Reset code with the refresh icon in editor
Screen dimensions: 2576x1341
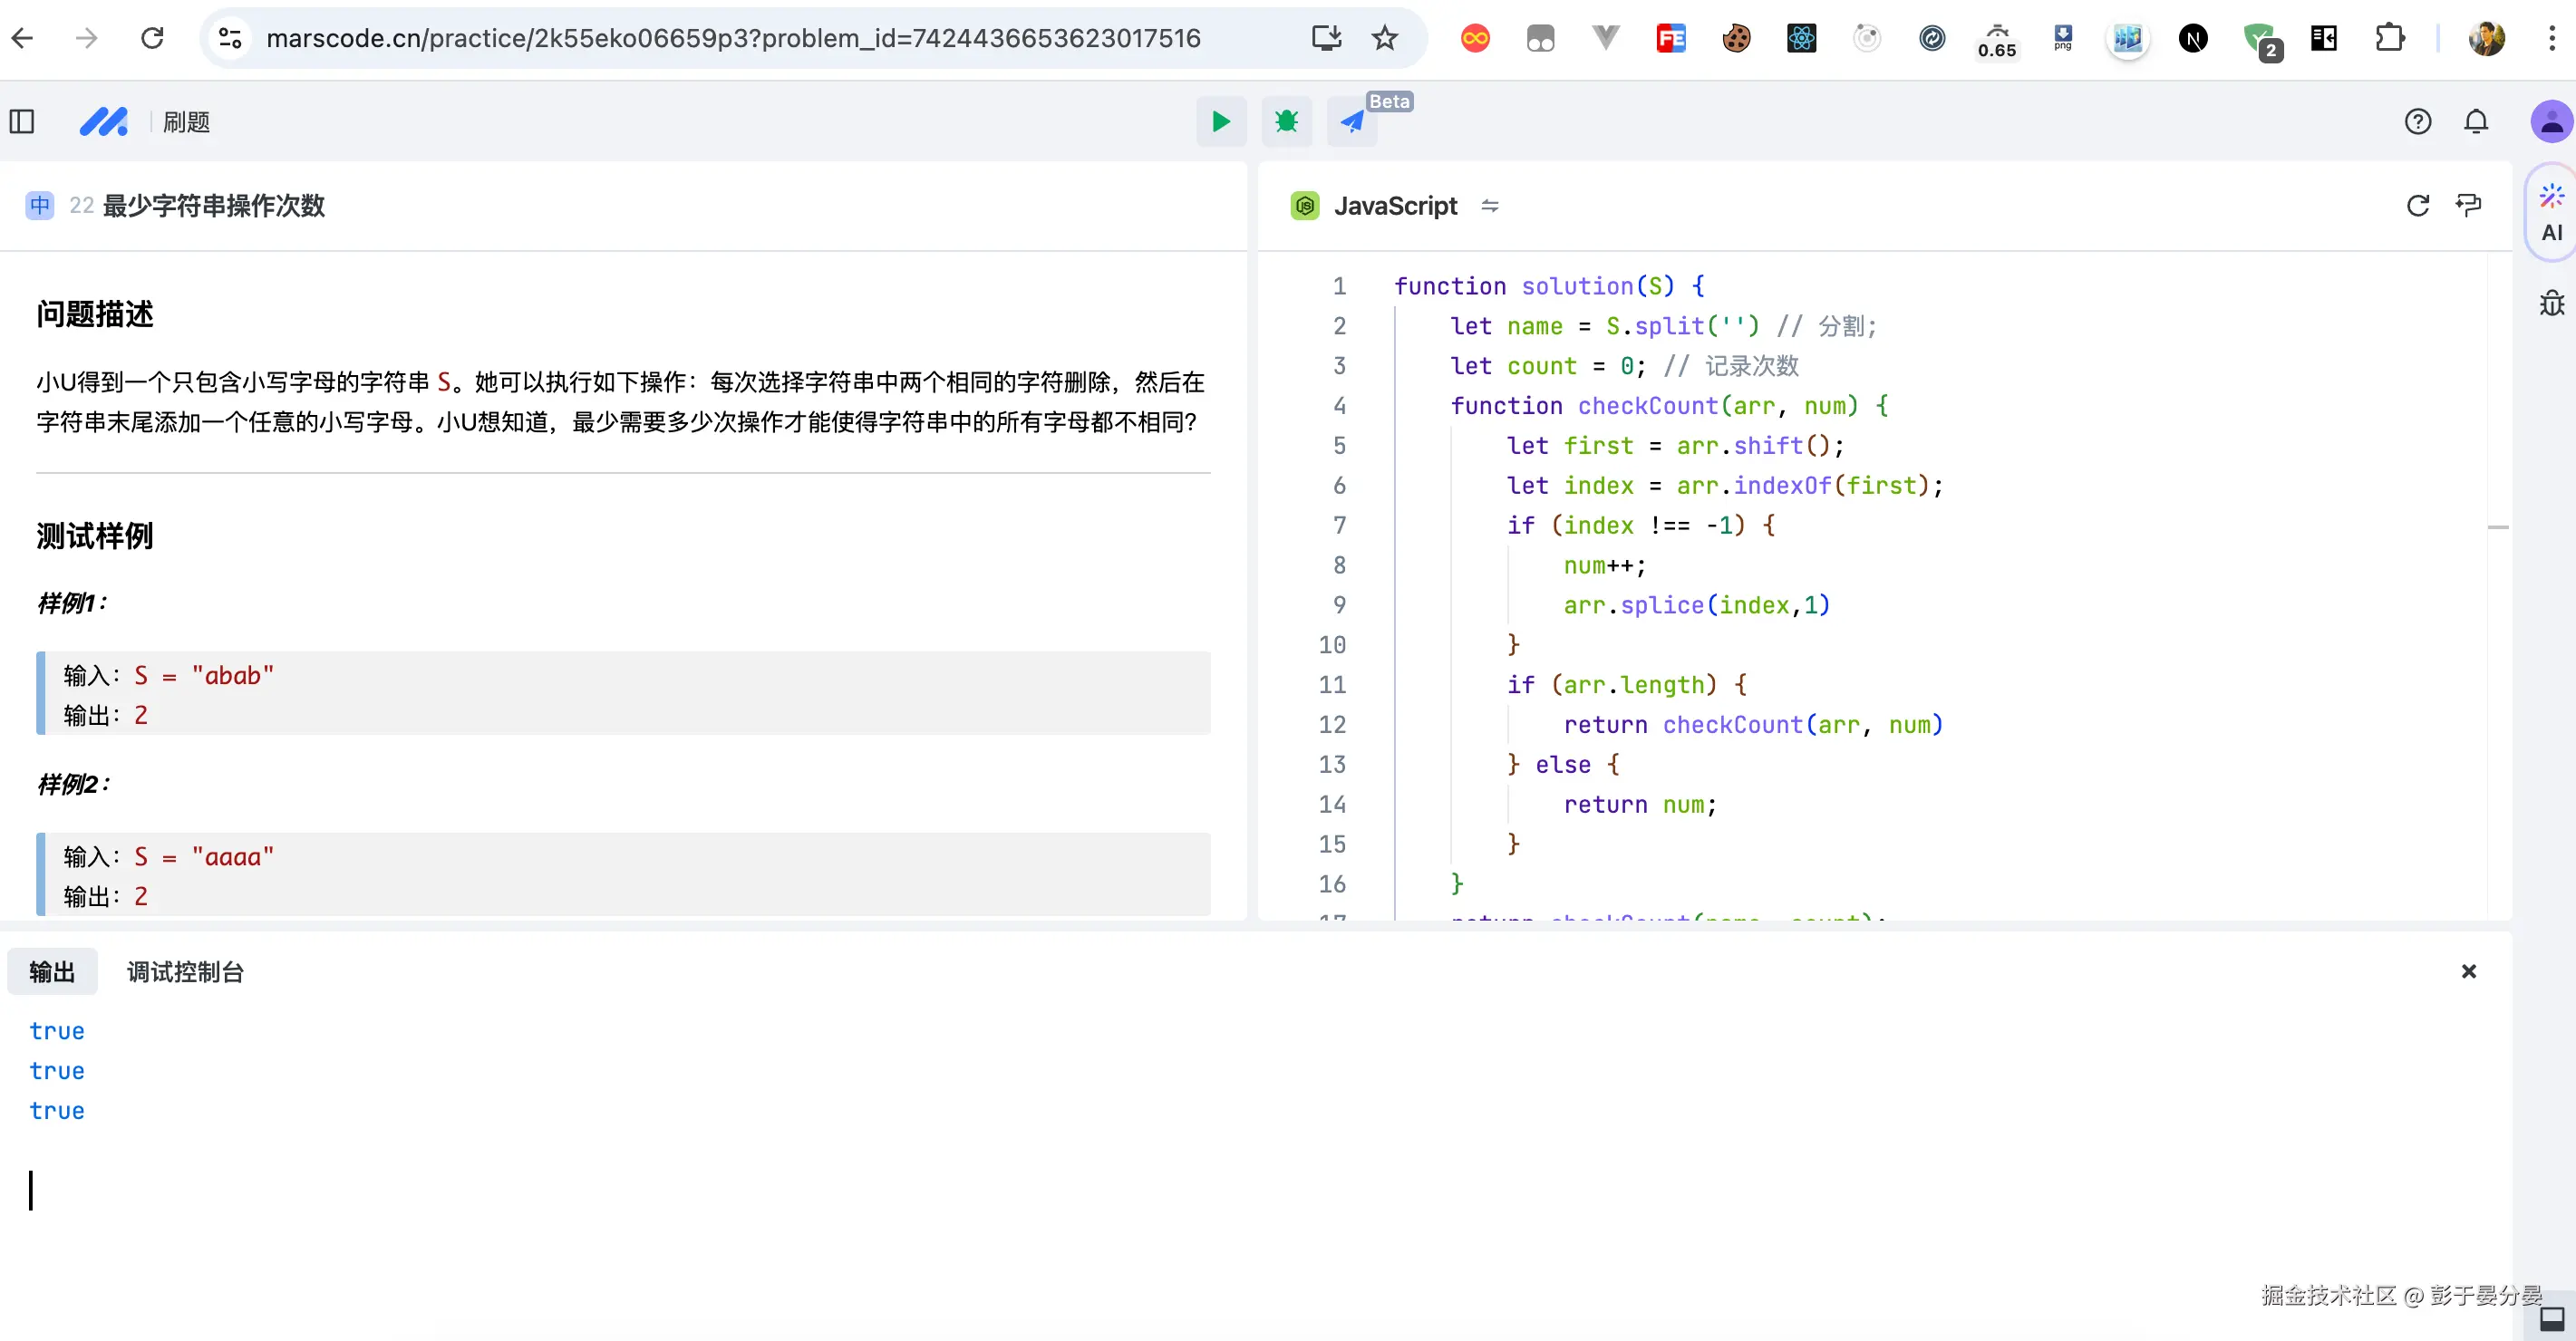[x=2417, y=206]
